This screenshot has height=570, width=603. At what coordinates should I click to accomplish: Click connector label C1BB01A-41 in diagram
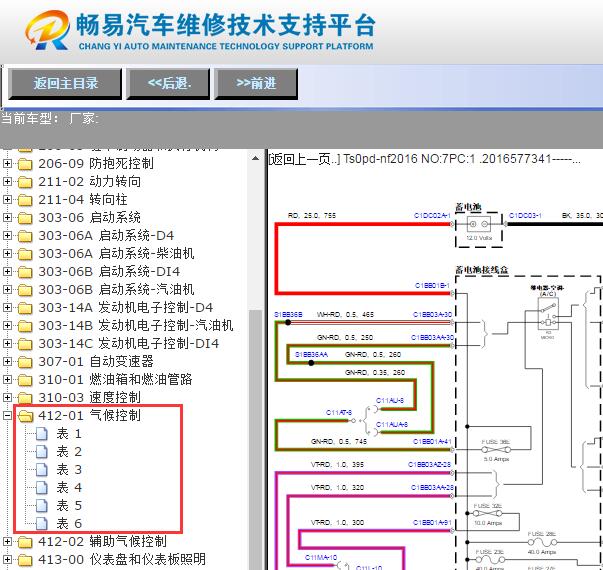point(432,442)
